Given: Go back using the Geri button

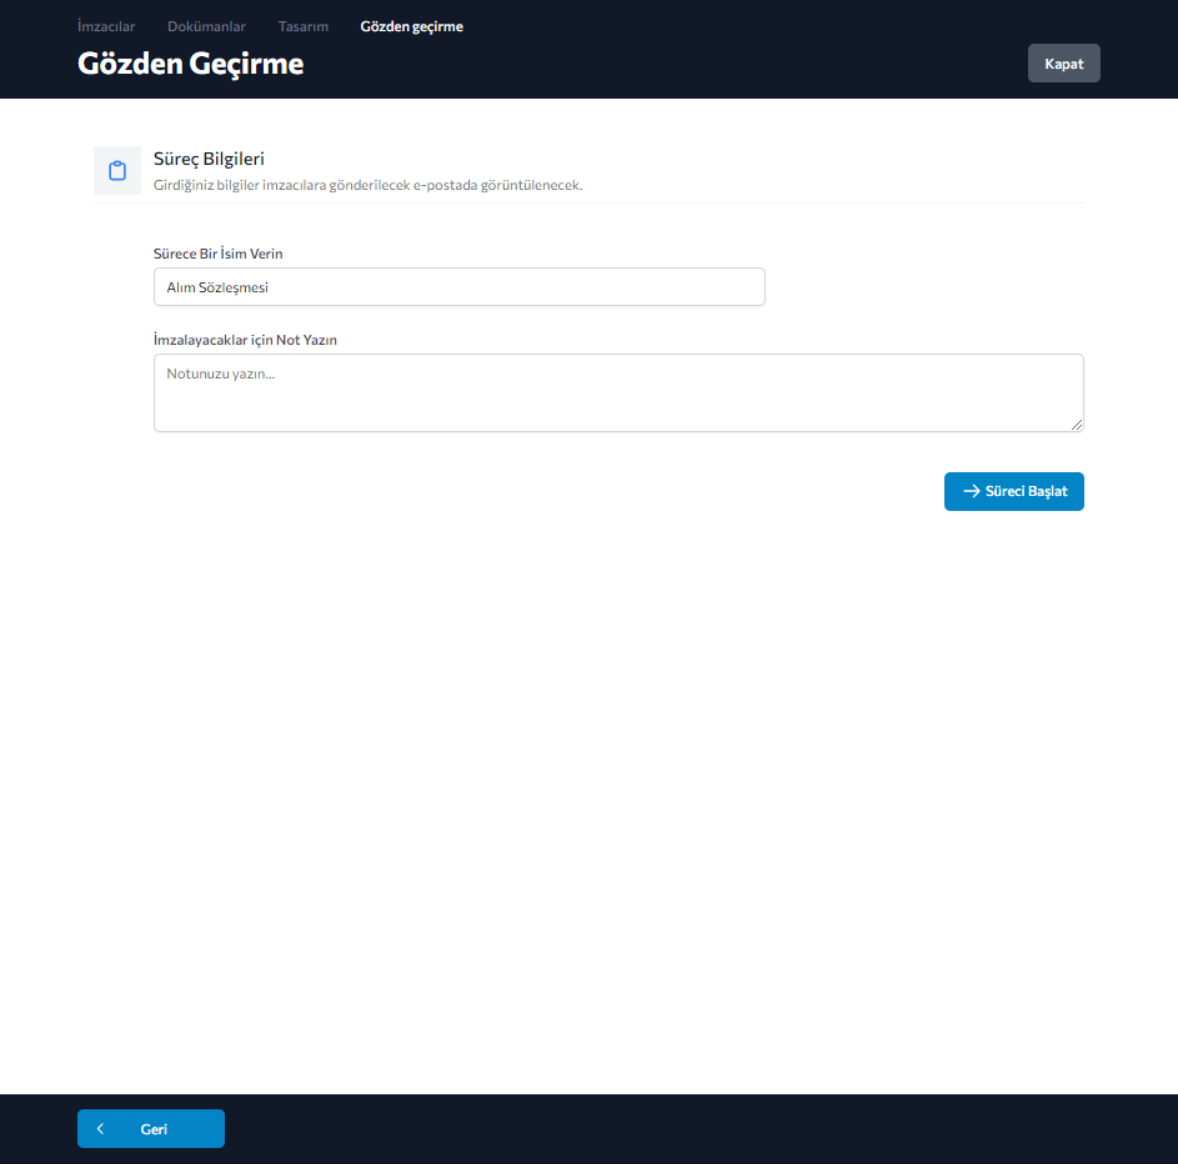Looking at the screenshot, I should [x=151, y=1129].
